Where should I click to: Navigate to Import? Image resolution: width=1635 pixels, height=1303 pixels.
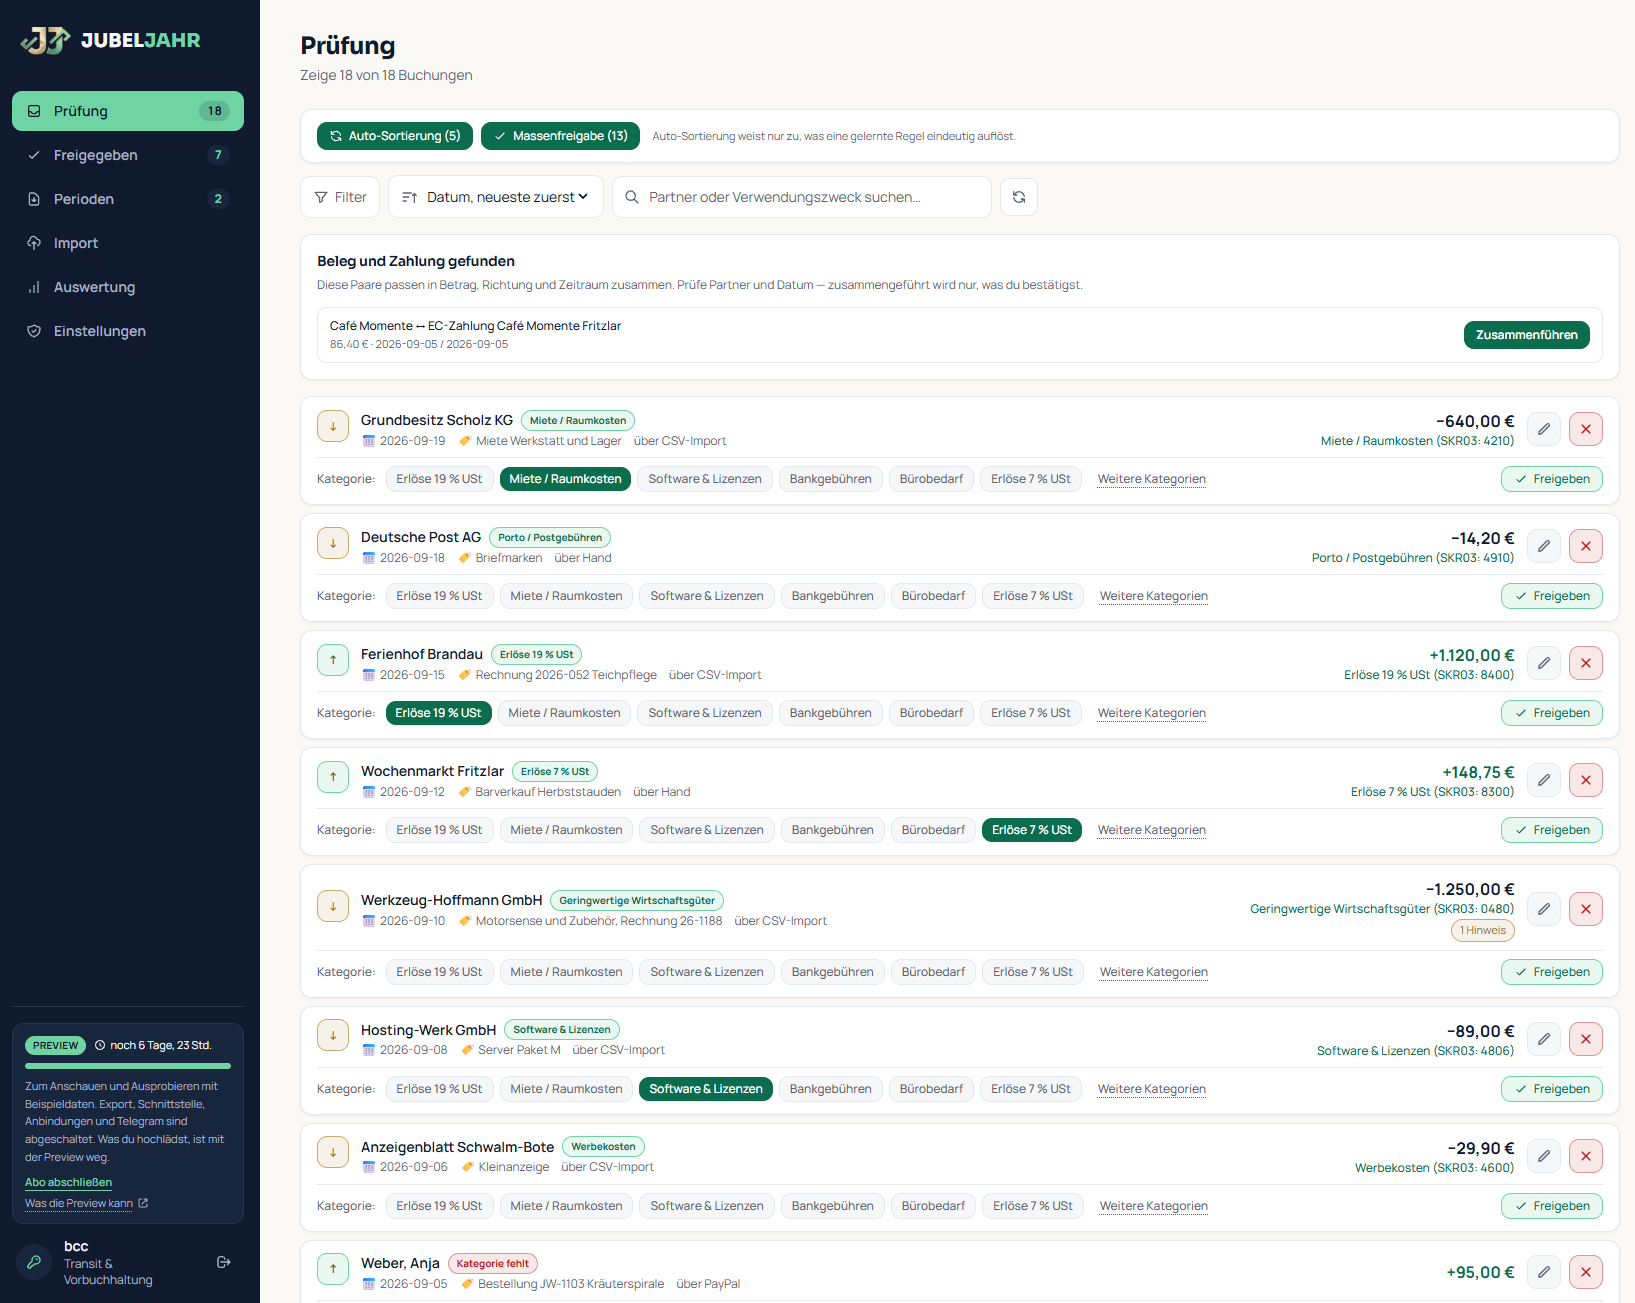pyautogui.click(x=128, y=243)
